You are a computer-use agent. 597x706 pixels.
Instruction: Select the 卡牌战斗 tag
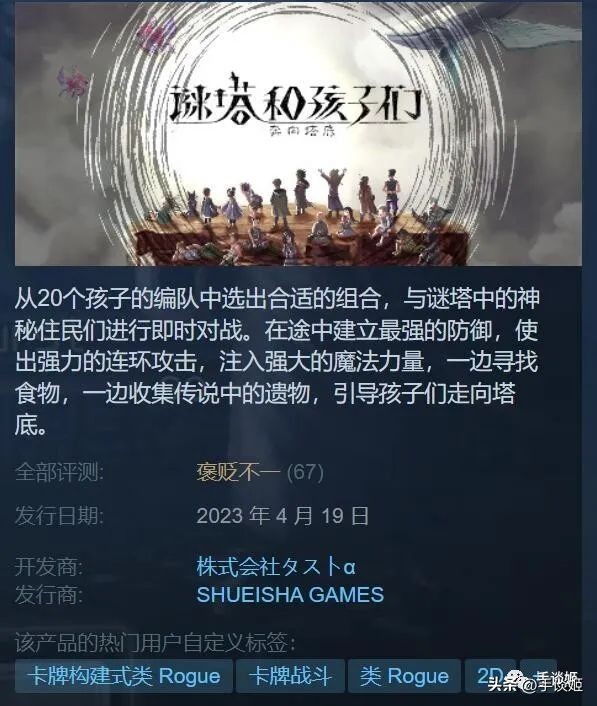pos(290,676)
